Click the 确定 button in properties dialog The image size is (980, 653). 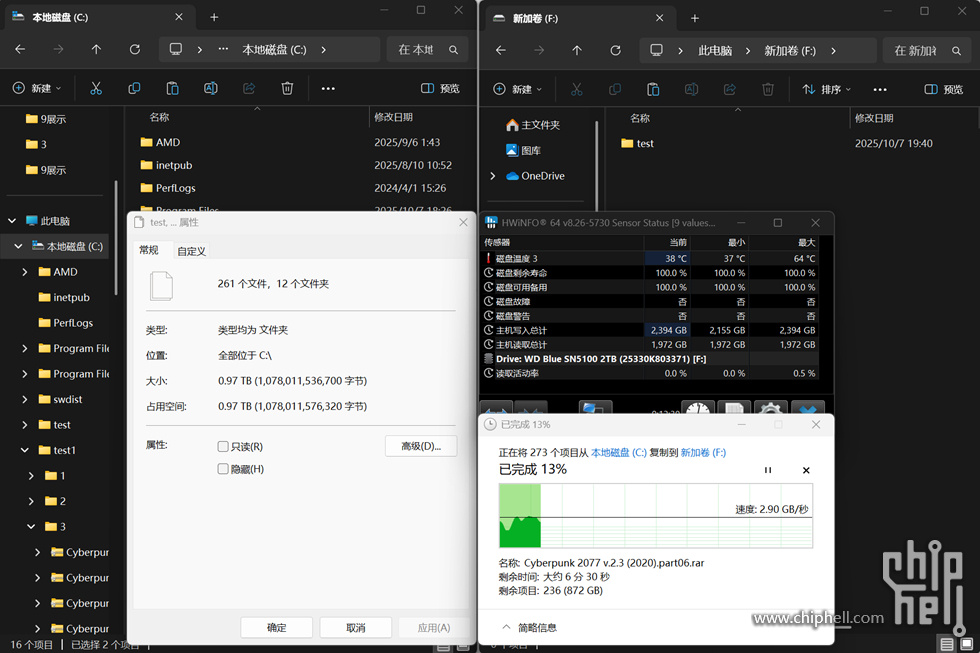pyautogui.click(x=276, y=627)
